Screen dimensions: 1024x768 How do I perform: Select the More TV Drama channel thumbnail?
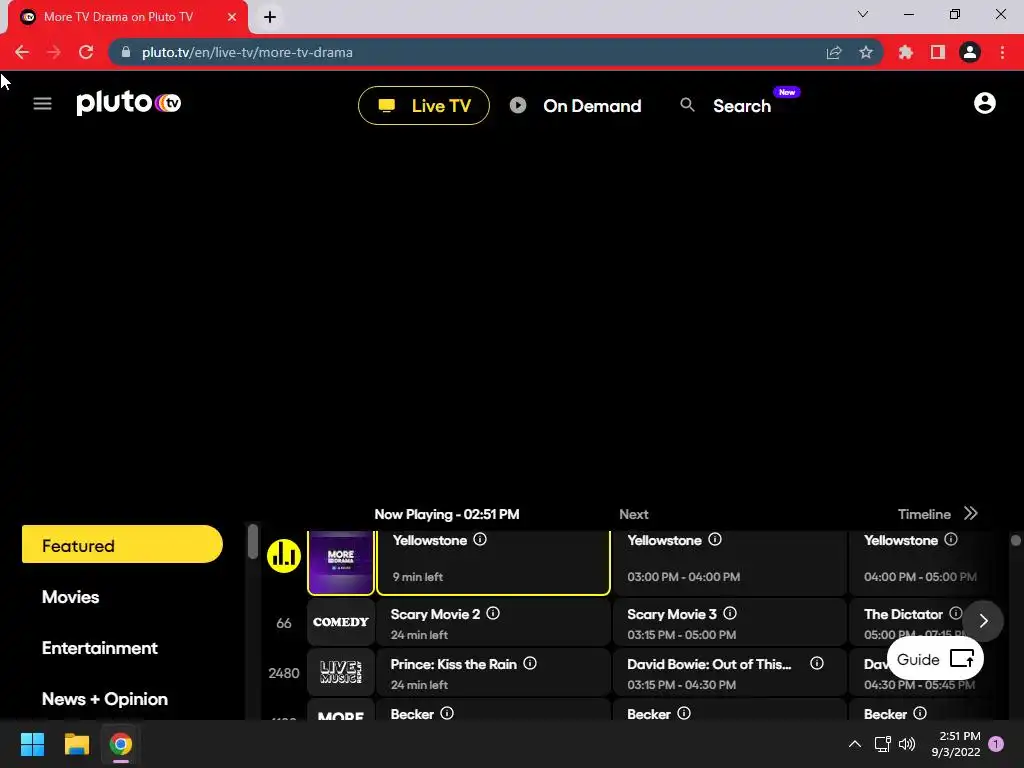(x=341, y=562)
